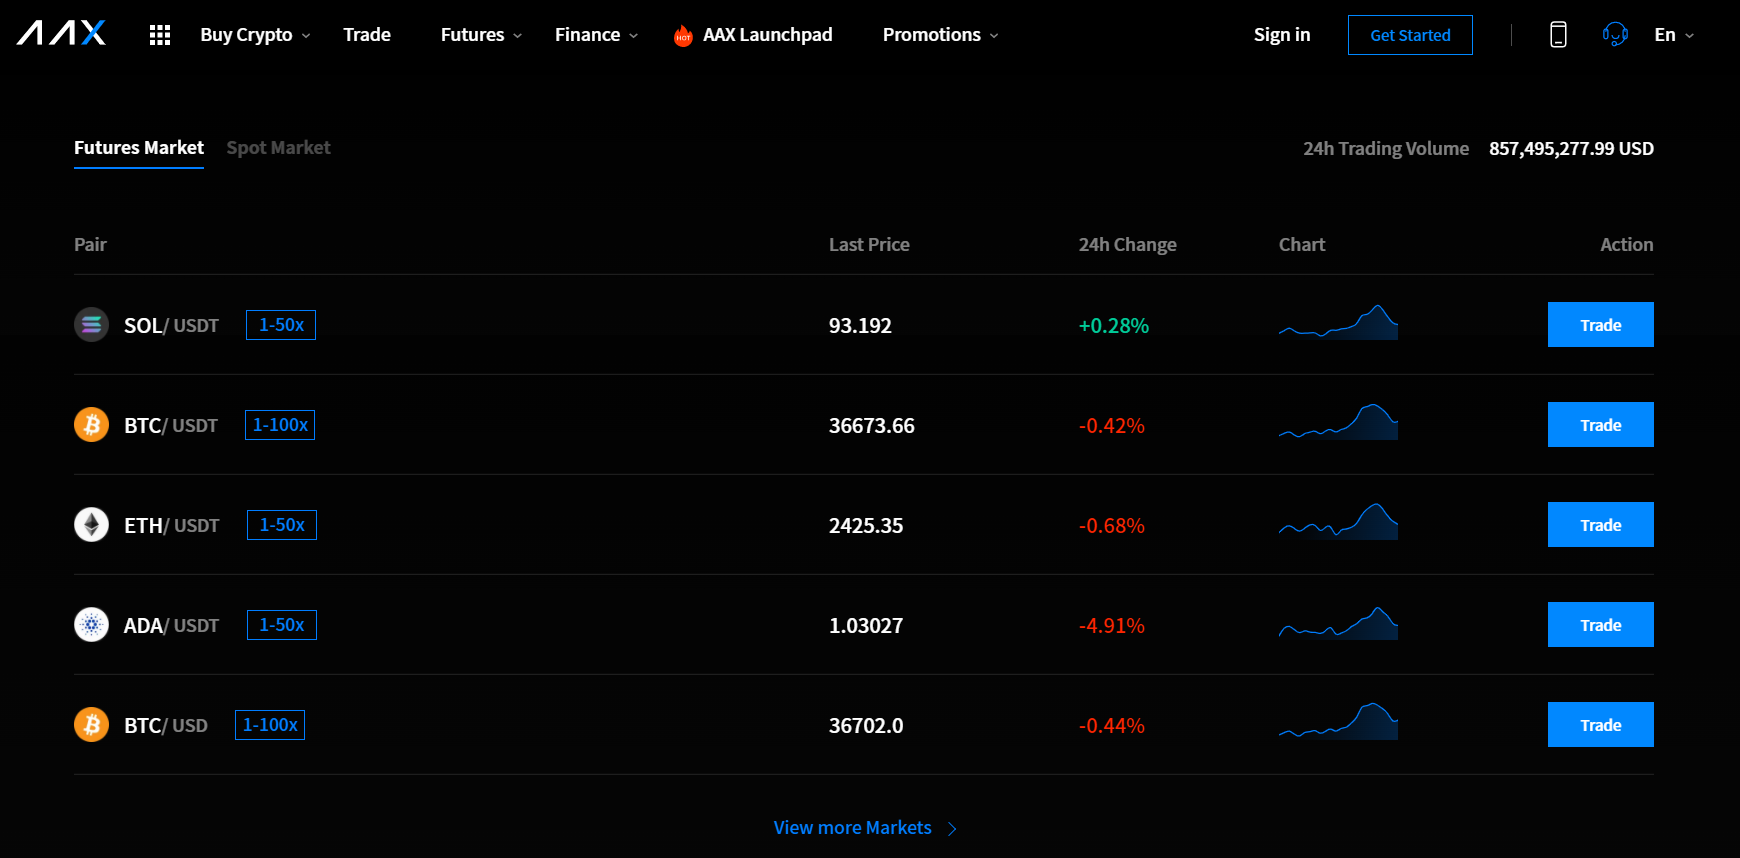Trade the SOL/USDT pair

(1601, 325)
